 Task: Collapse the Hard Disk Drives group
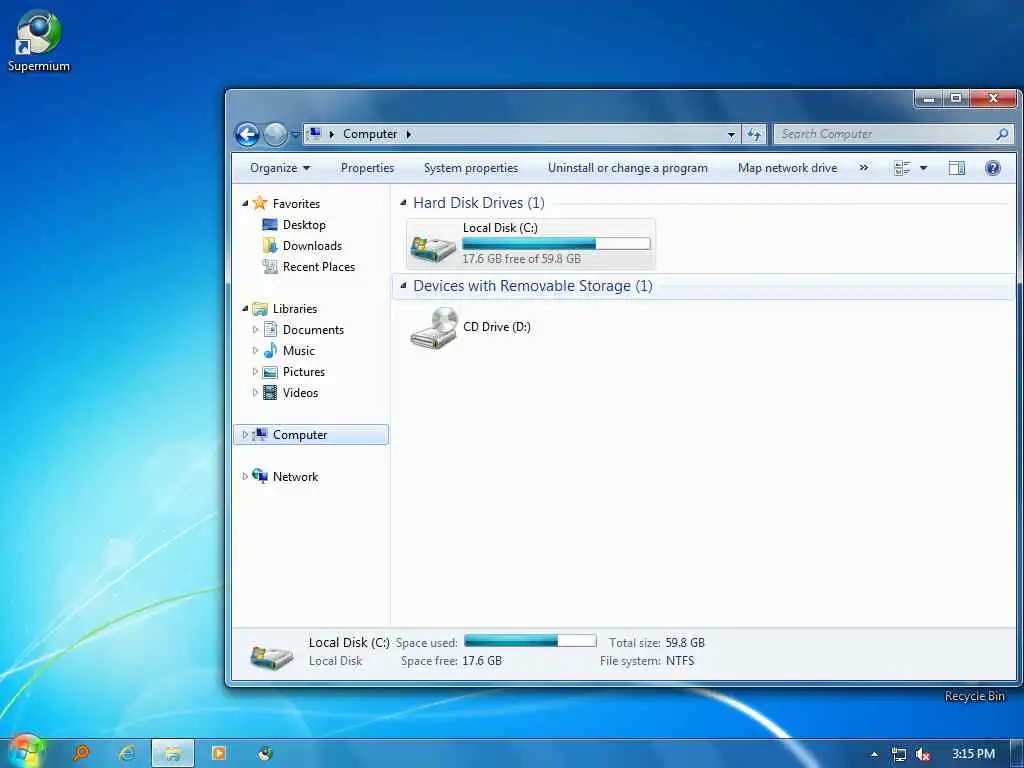(403, 202)
